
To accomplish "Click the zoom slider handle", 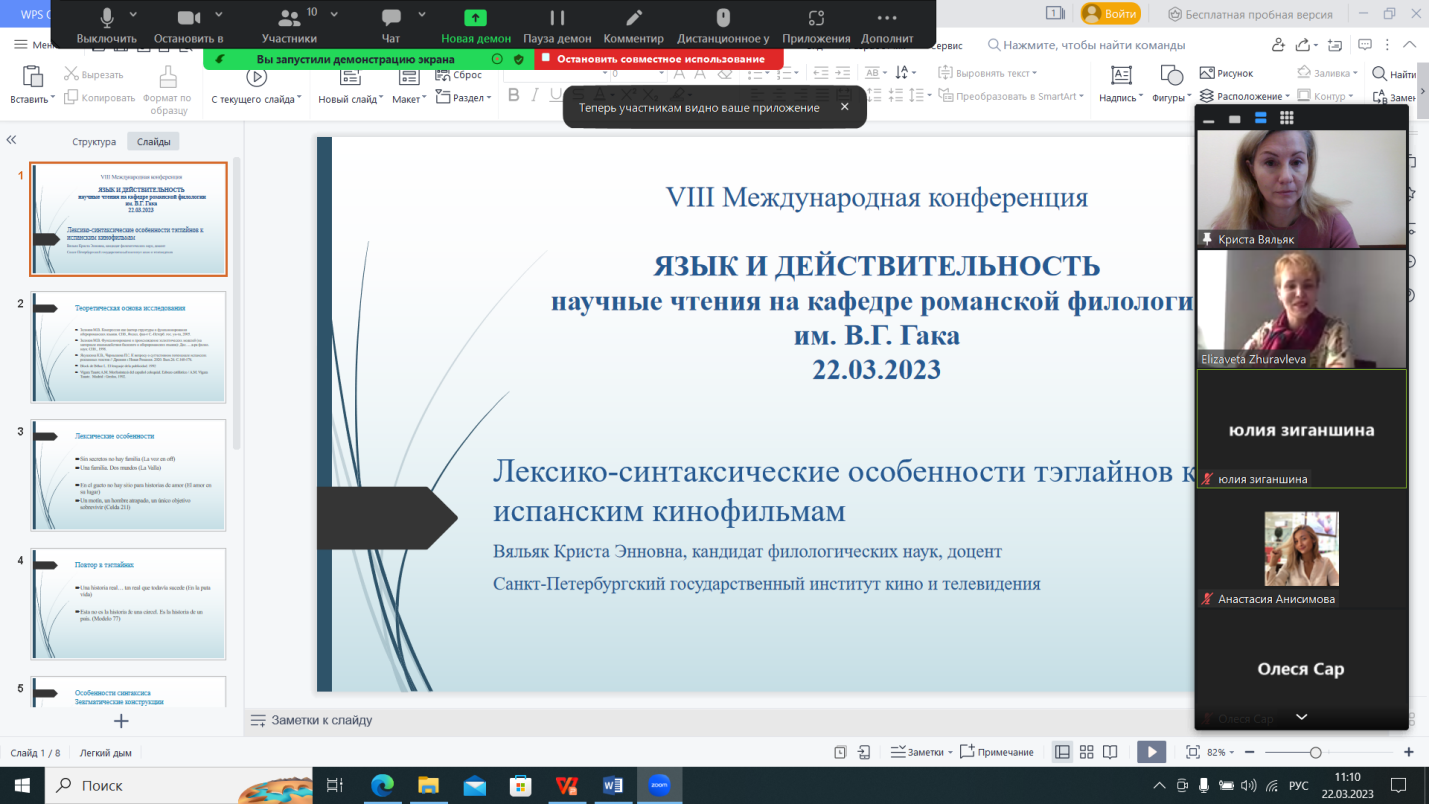I will [1316, 752].
